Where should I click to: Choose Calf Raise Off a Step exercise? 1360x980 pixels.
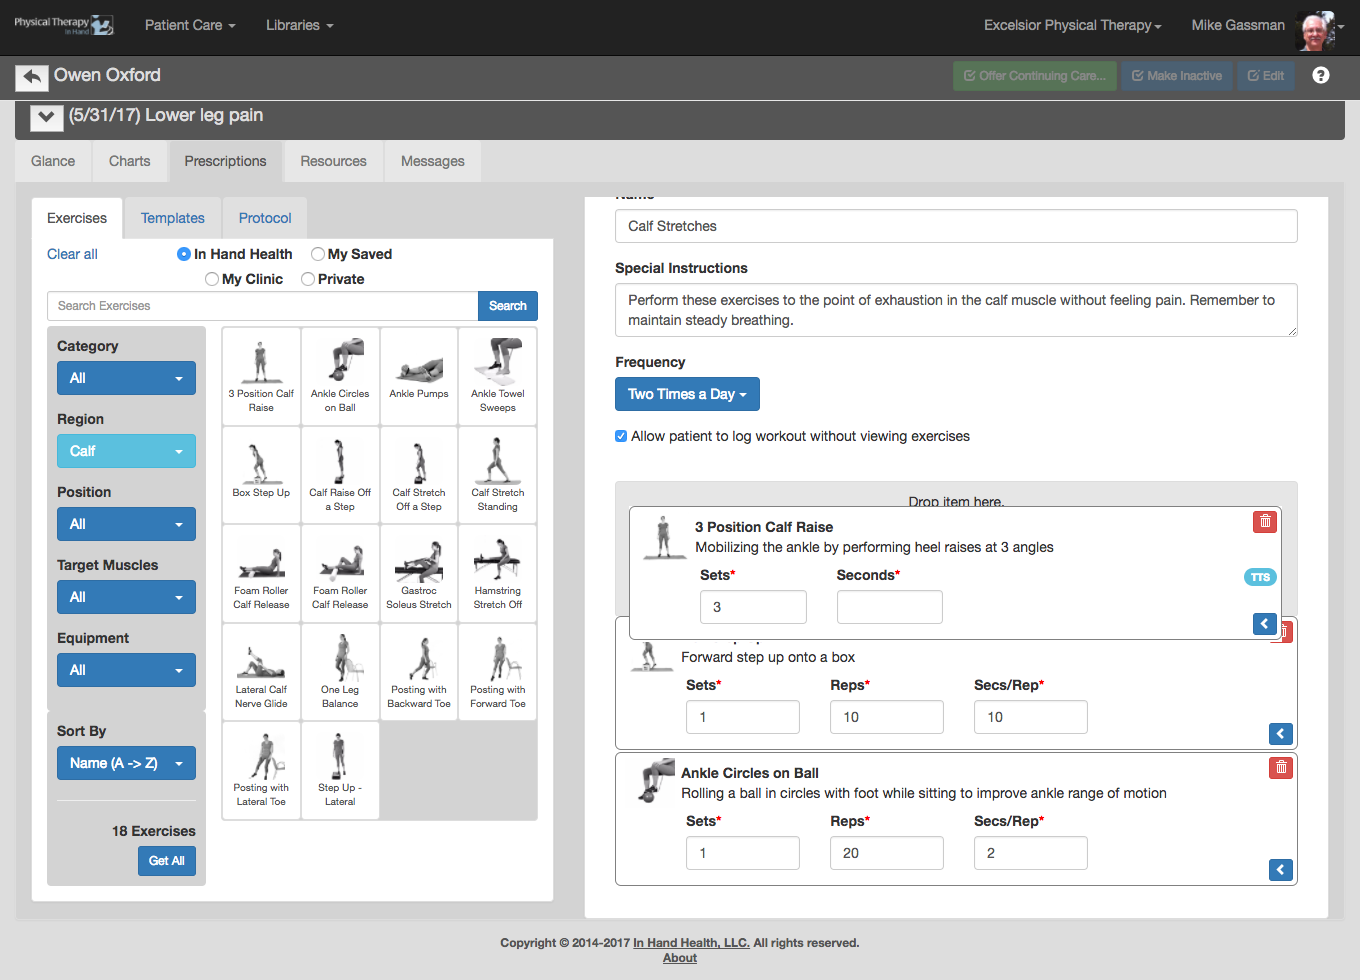click(340, 474)
